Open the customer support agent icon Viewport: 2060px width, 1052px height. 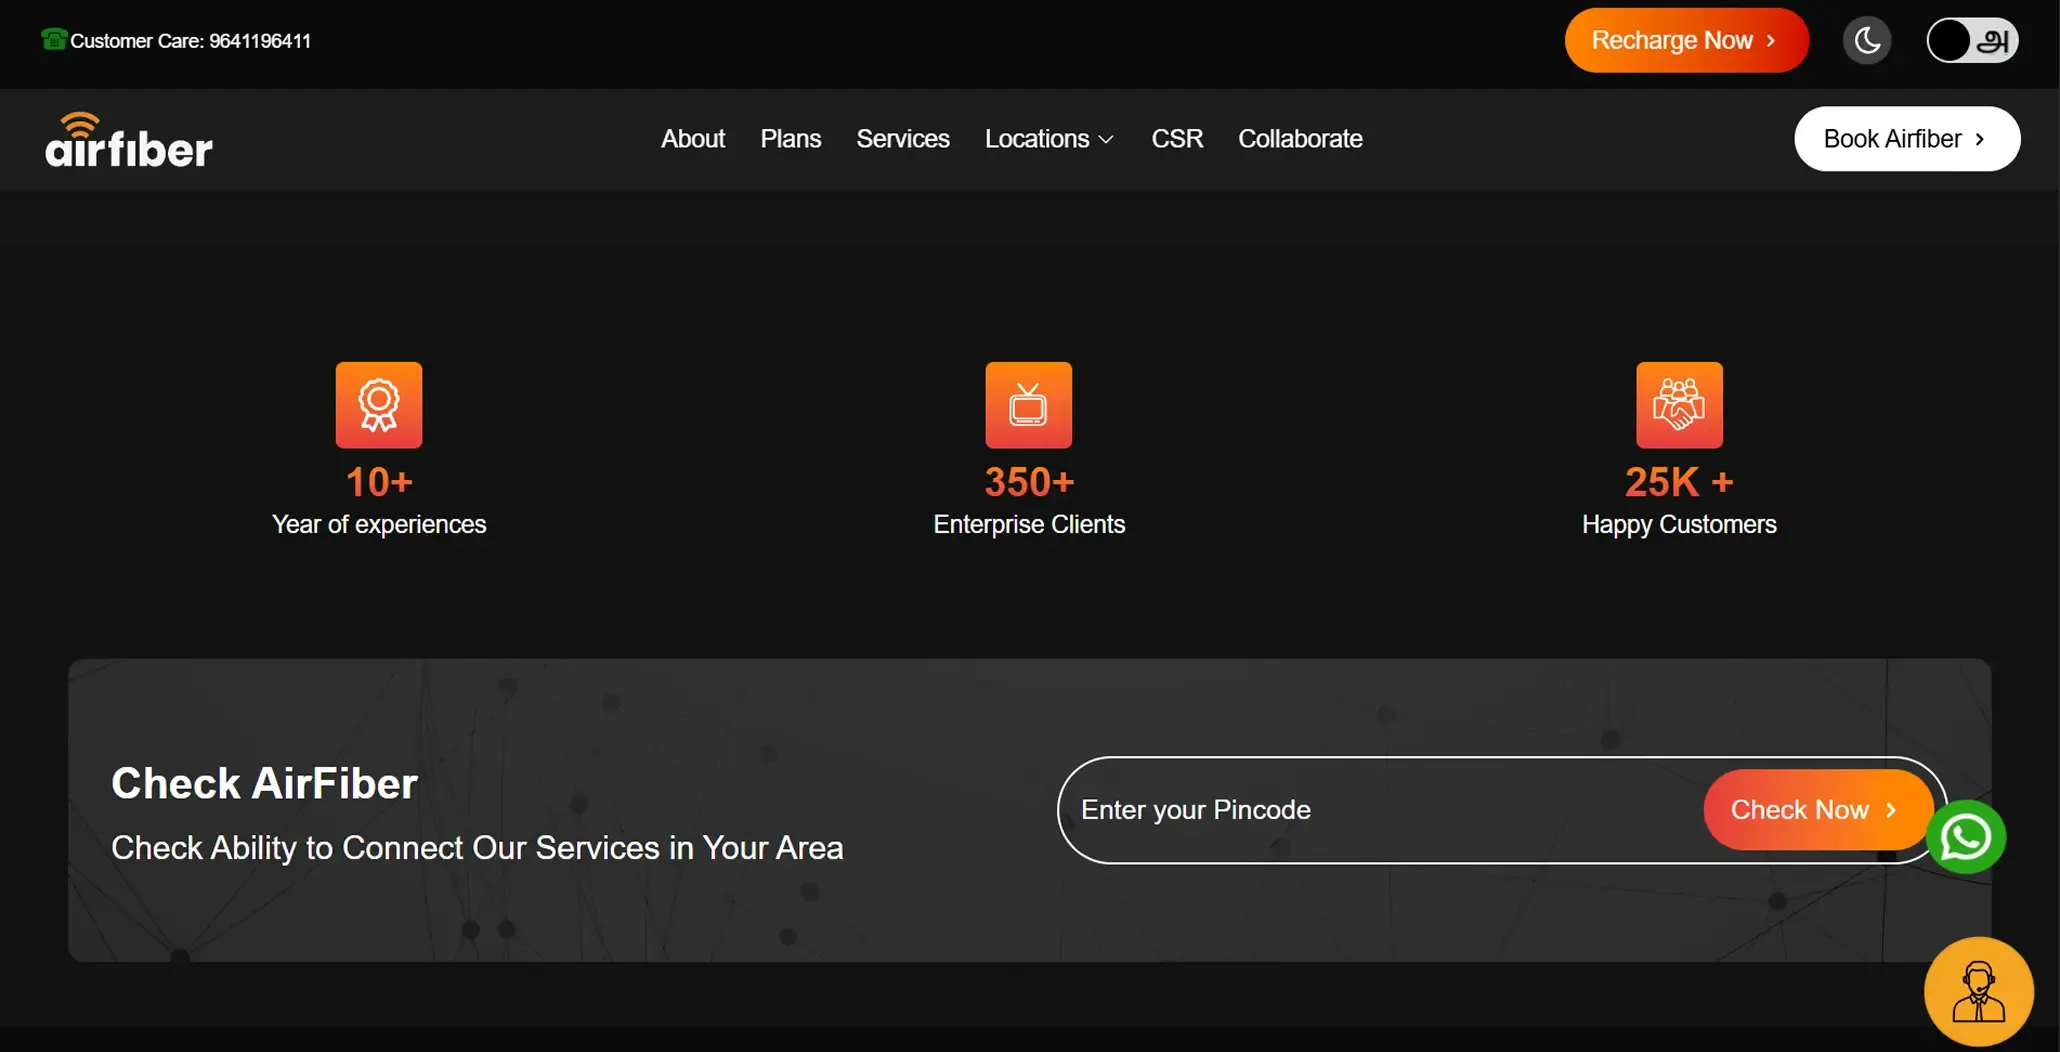1979,991
